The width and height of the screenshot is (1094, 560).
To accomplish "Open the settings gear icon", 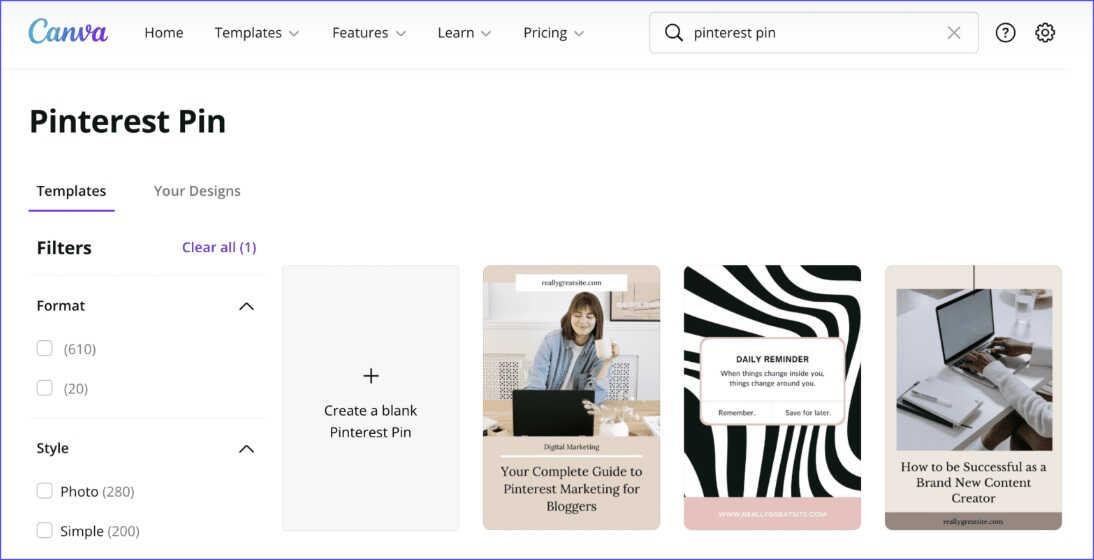I will click(1044, 33).
